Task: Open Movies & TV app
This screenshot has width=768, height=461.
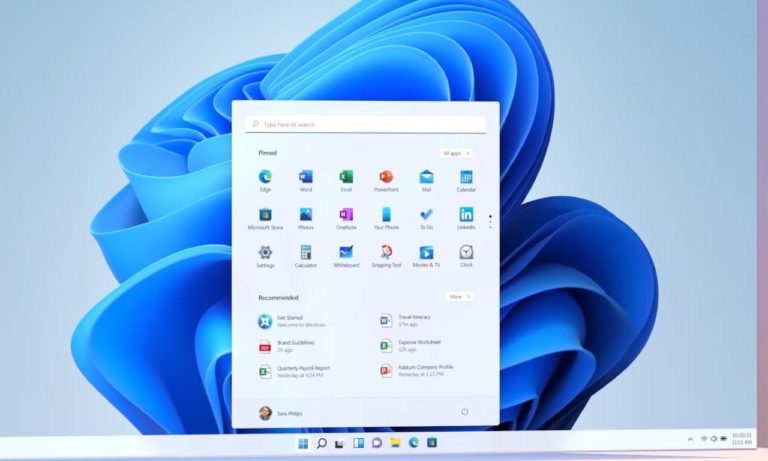Action: coord(426,257)
